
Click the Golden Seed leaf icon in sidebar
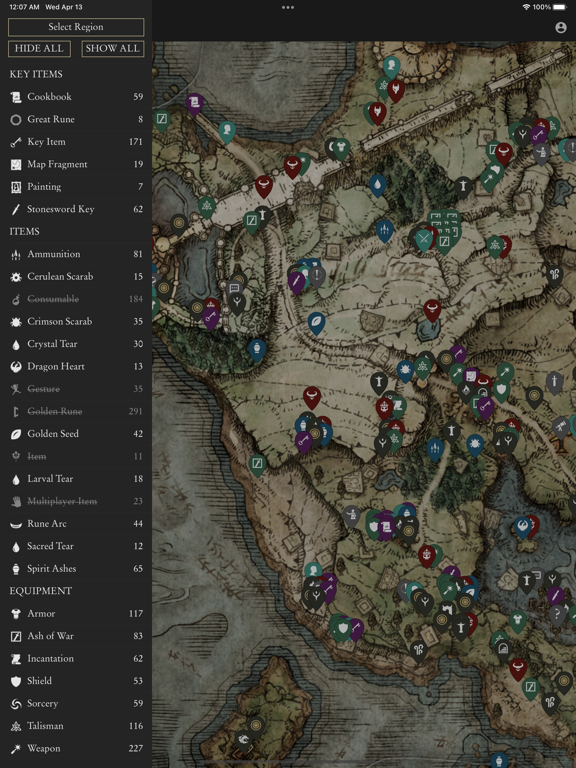point(16,434)
